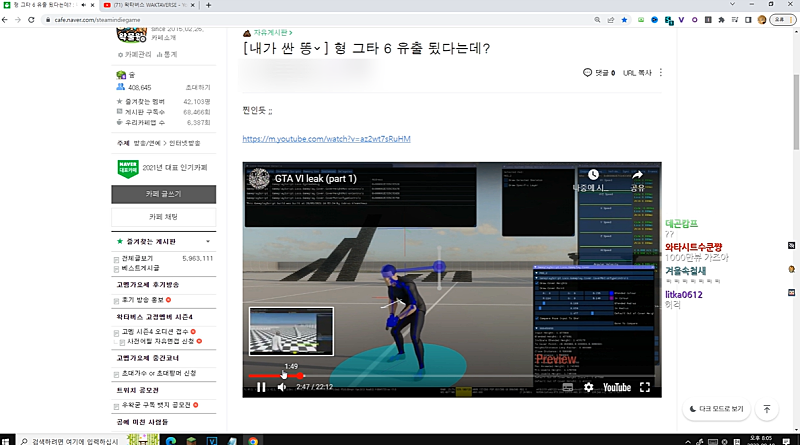Open the 통계 statistics link
The image size is (800, 445).
pos(167,54)
